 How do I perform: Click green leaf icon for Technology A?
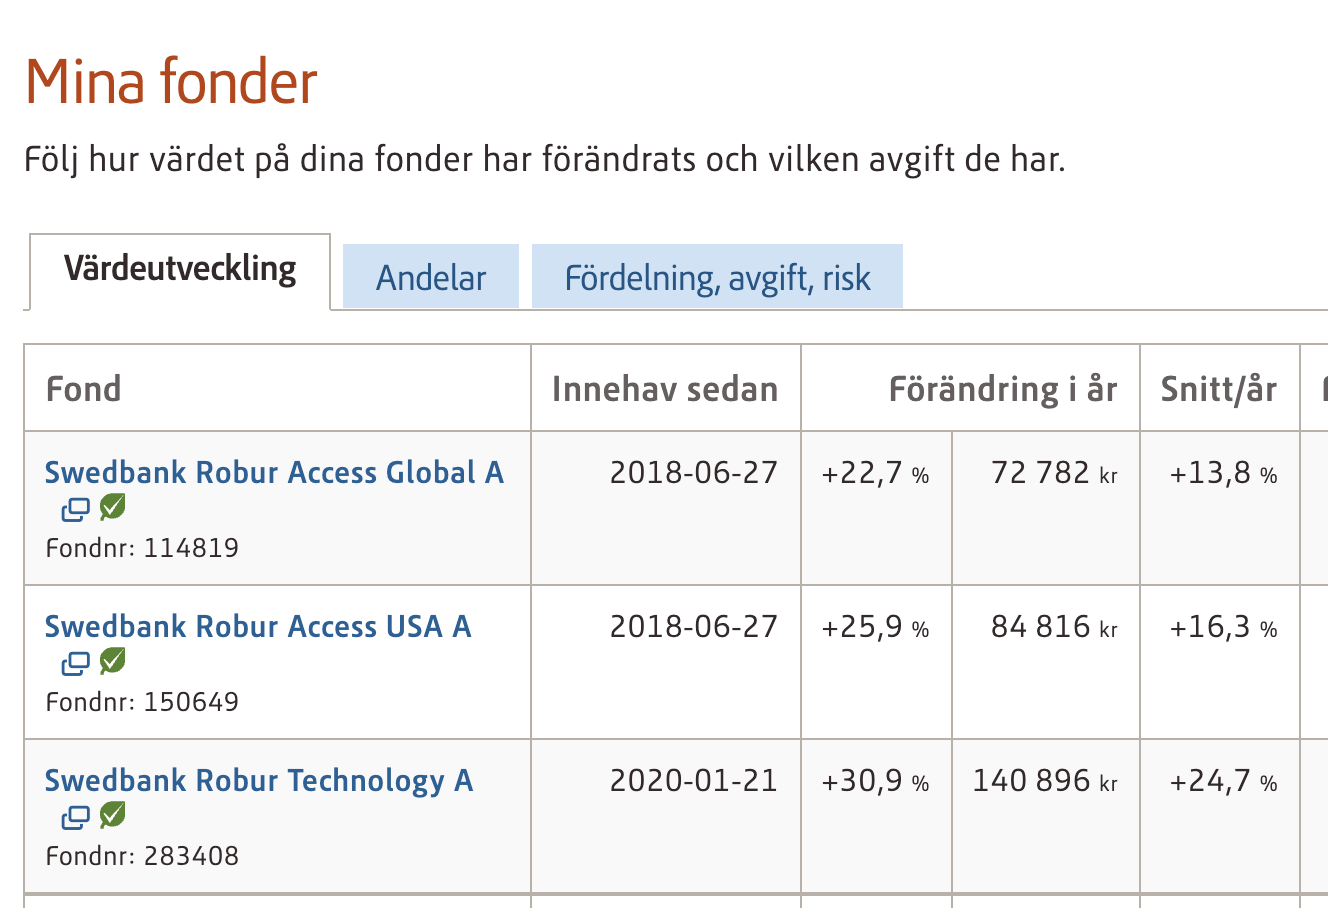[x=112, y=815]
